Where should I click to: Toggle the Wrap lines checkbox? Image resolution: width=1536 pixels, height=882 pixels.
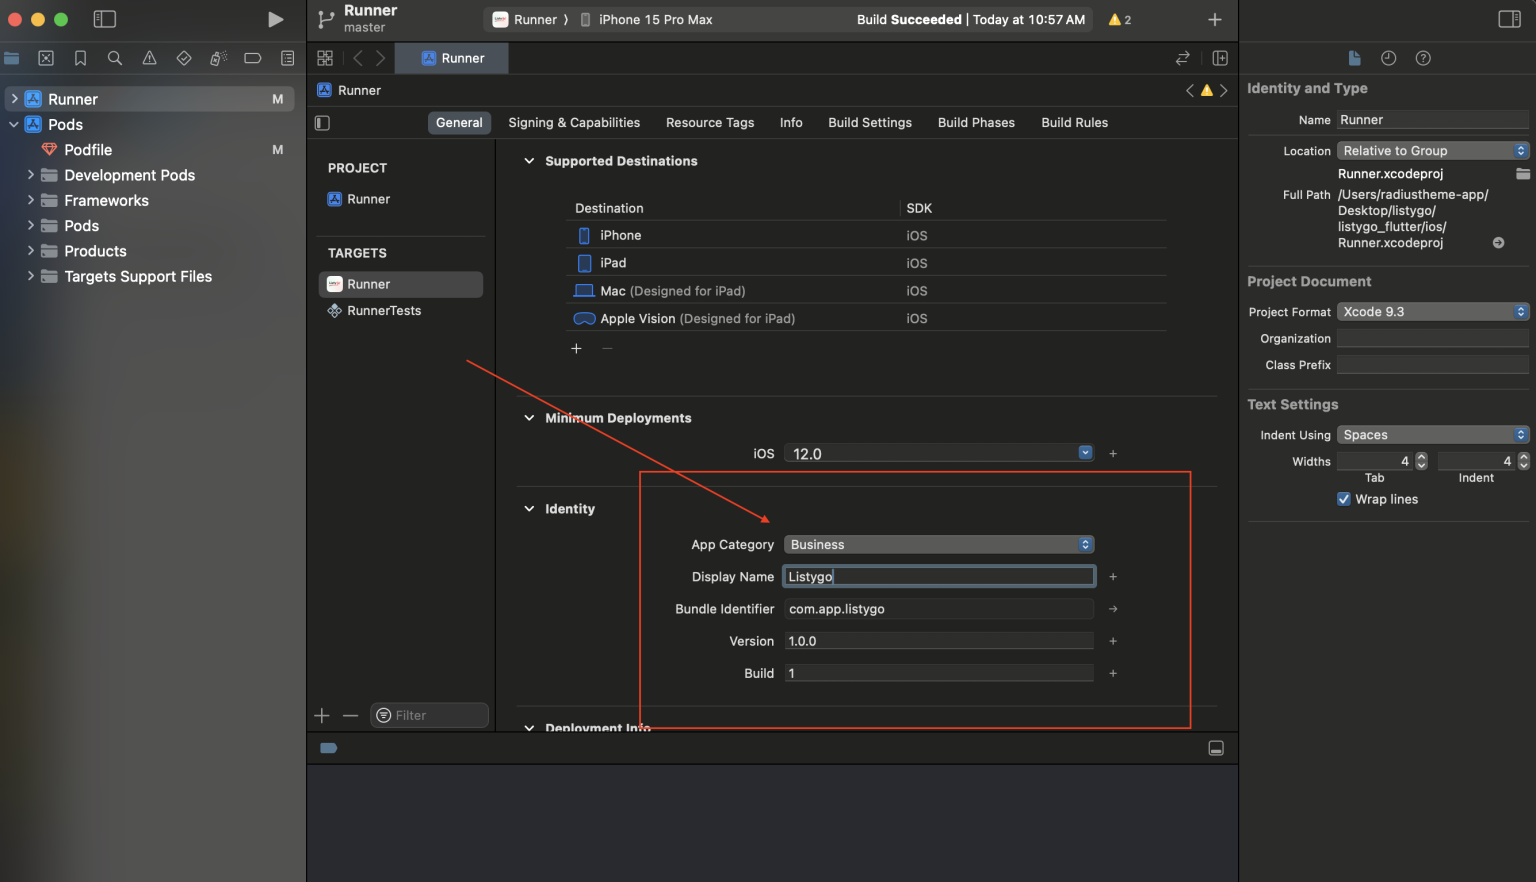pyautogui.click(x=1344, y=499)
